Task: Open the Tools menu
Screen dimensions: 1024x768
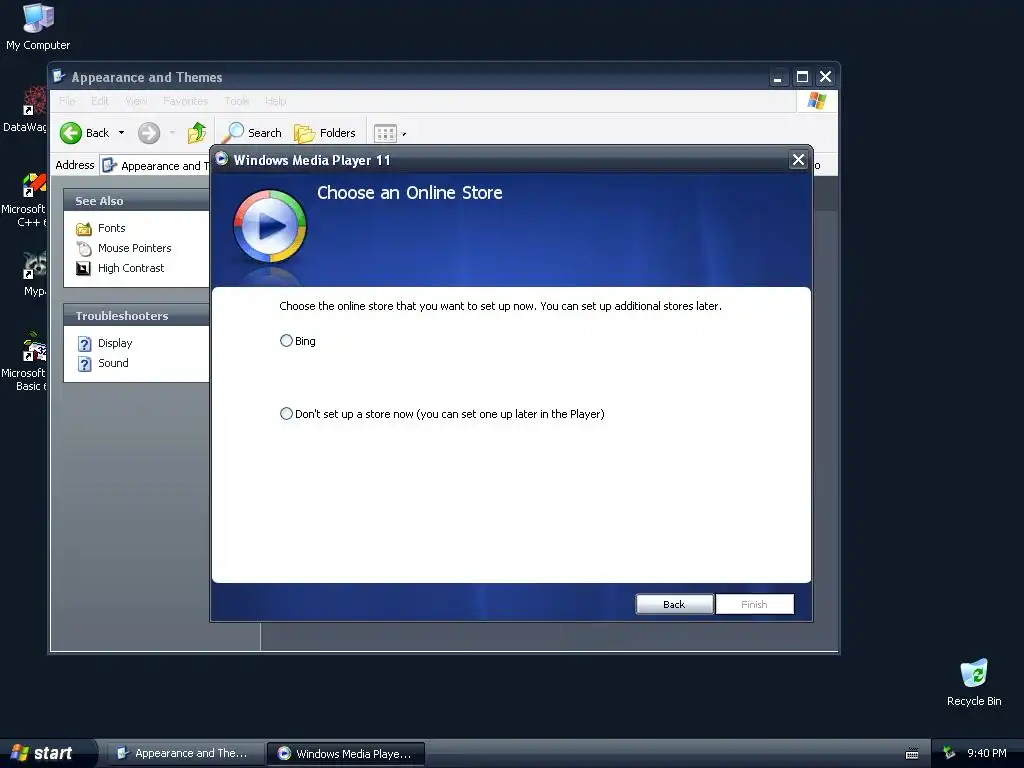Action: [x=236, y=101]
